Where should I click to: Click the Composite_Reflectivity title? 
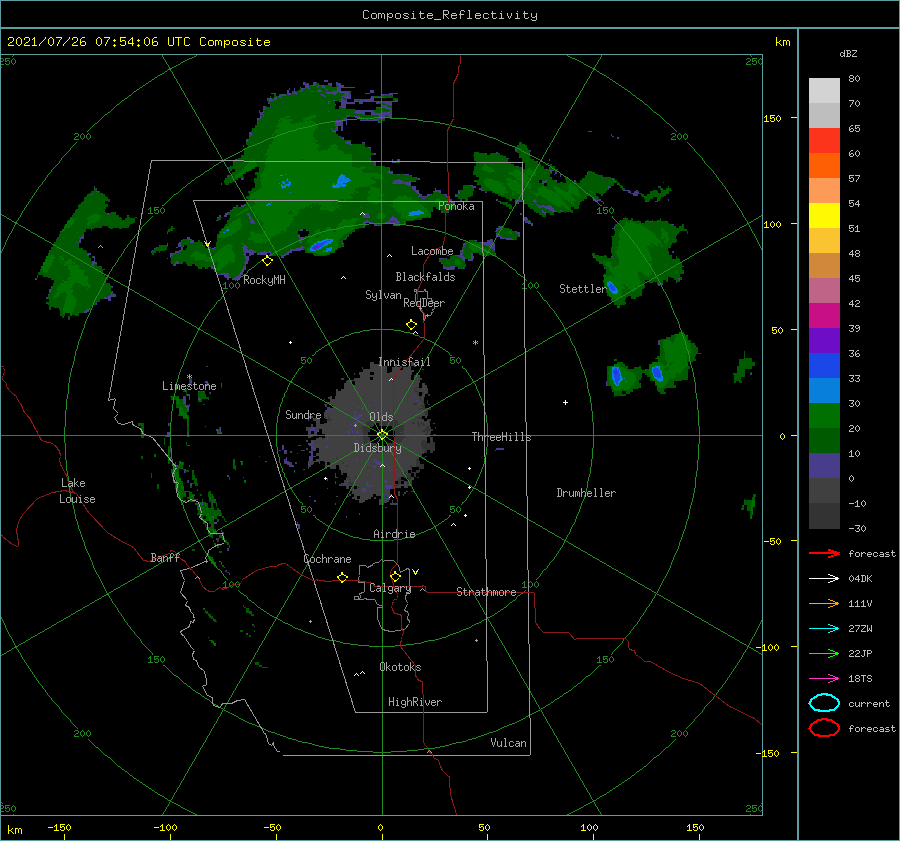tap(450, 15)
